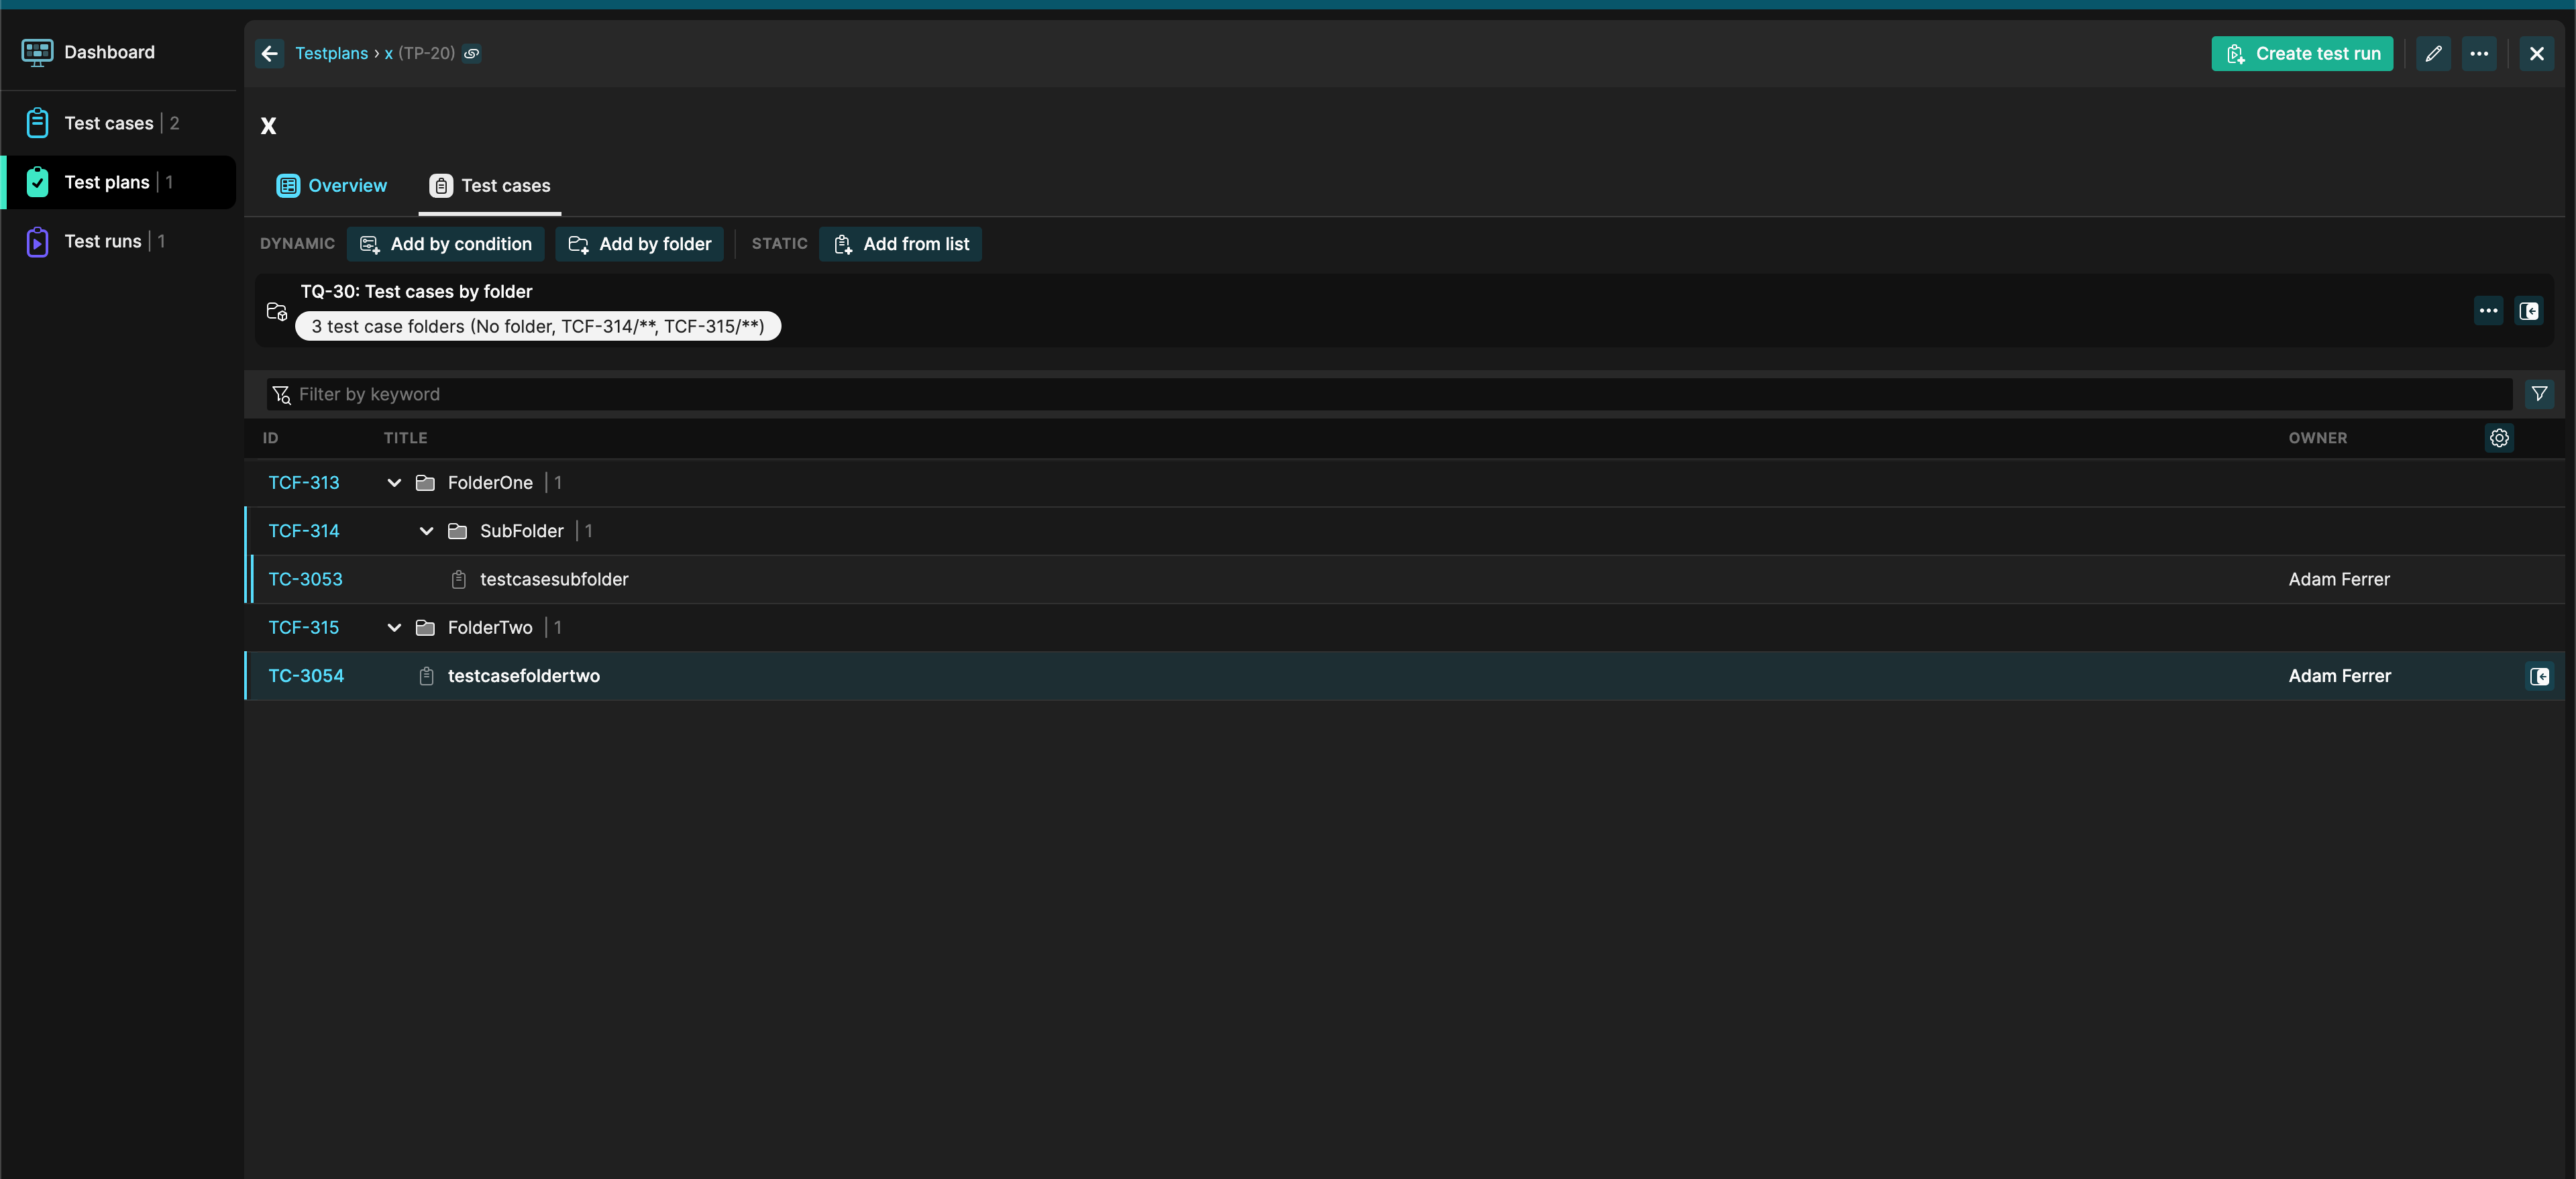Screen dimensions: 2576x1179
Task: Open side panel for testcasefoldertwo row
Action: point(2539,676)
